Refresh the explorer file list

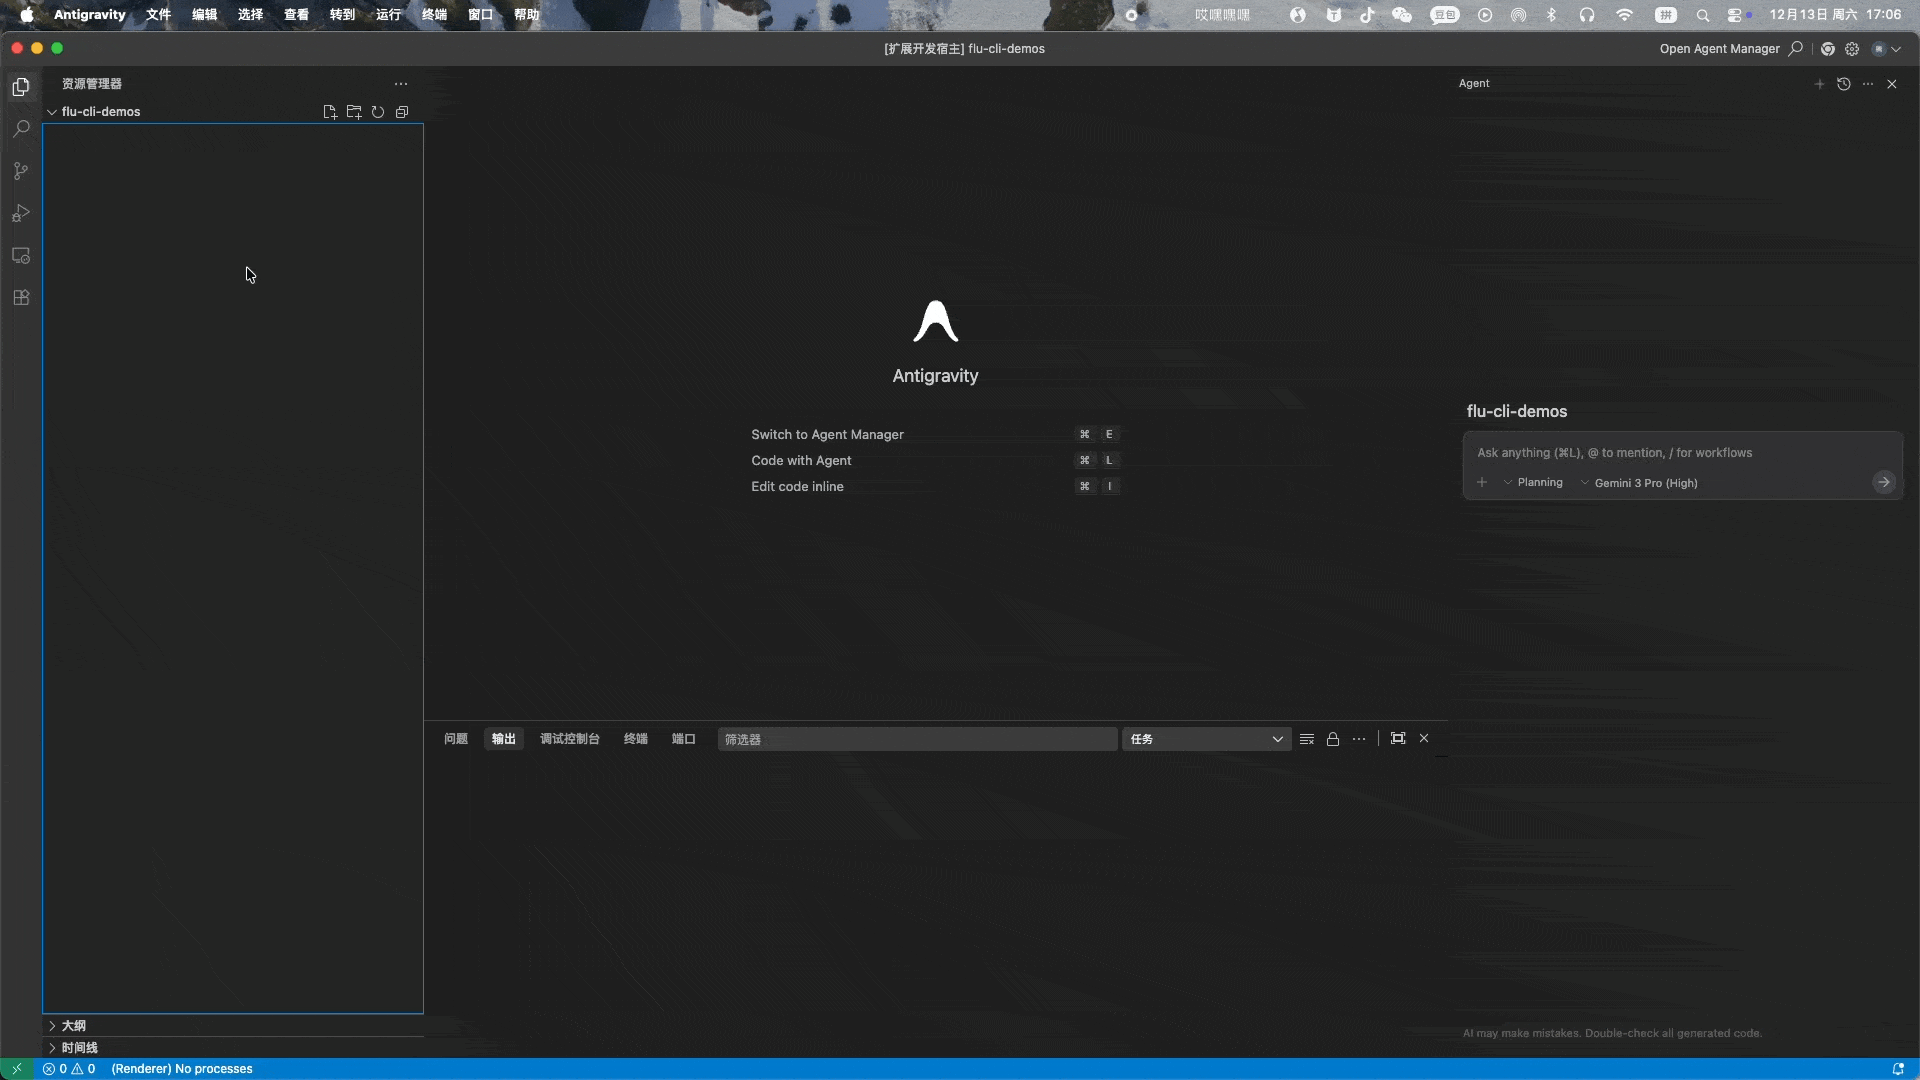coord(377,112)
